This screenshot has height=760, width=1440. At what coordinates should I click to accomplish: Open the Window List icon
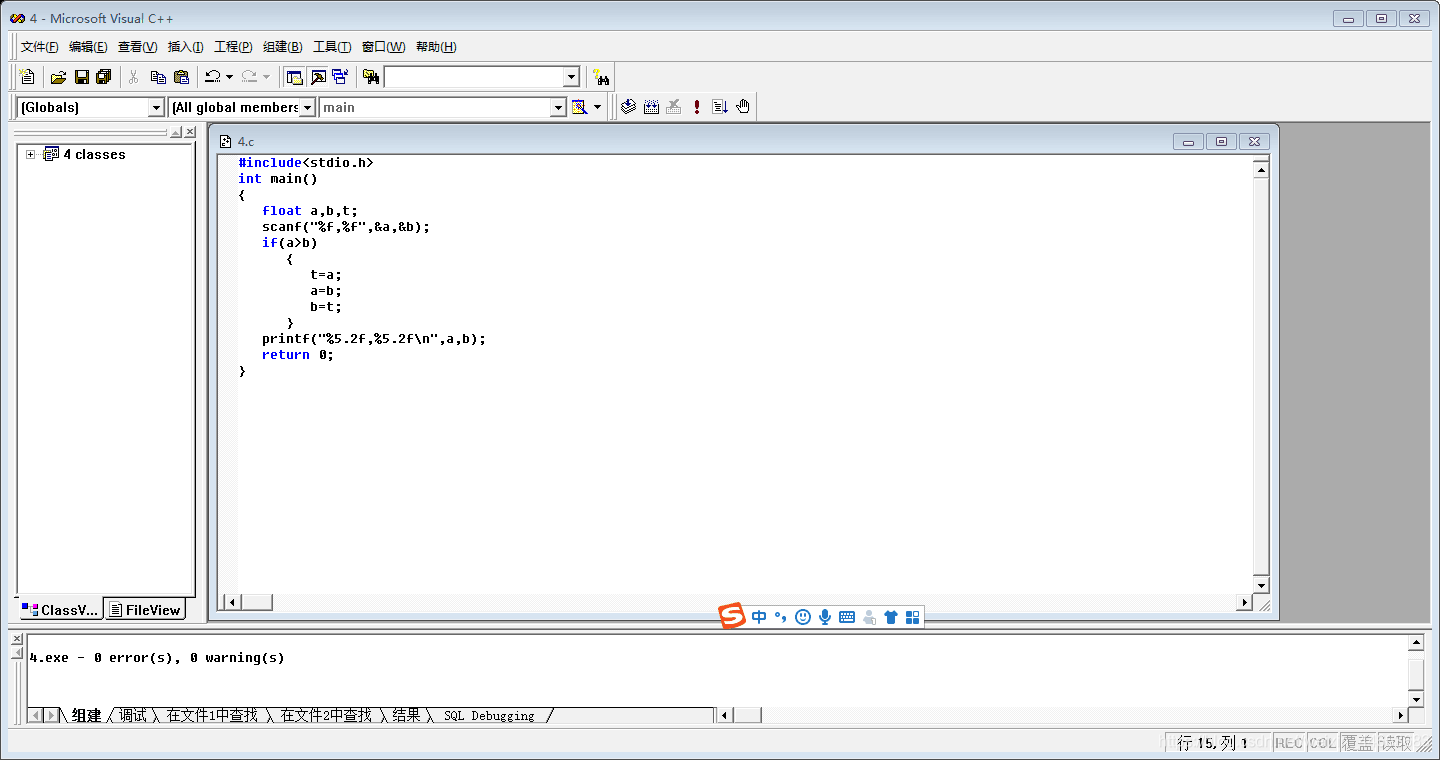click(340, 77)
